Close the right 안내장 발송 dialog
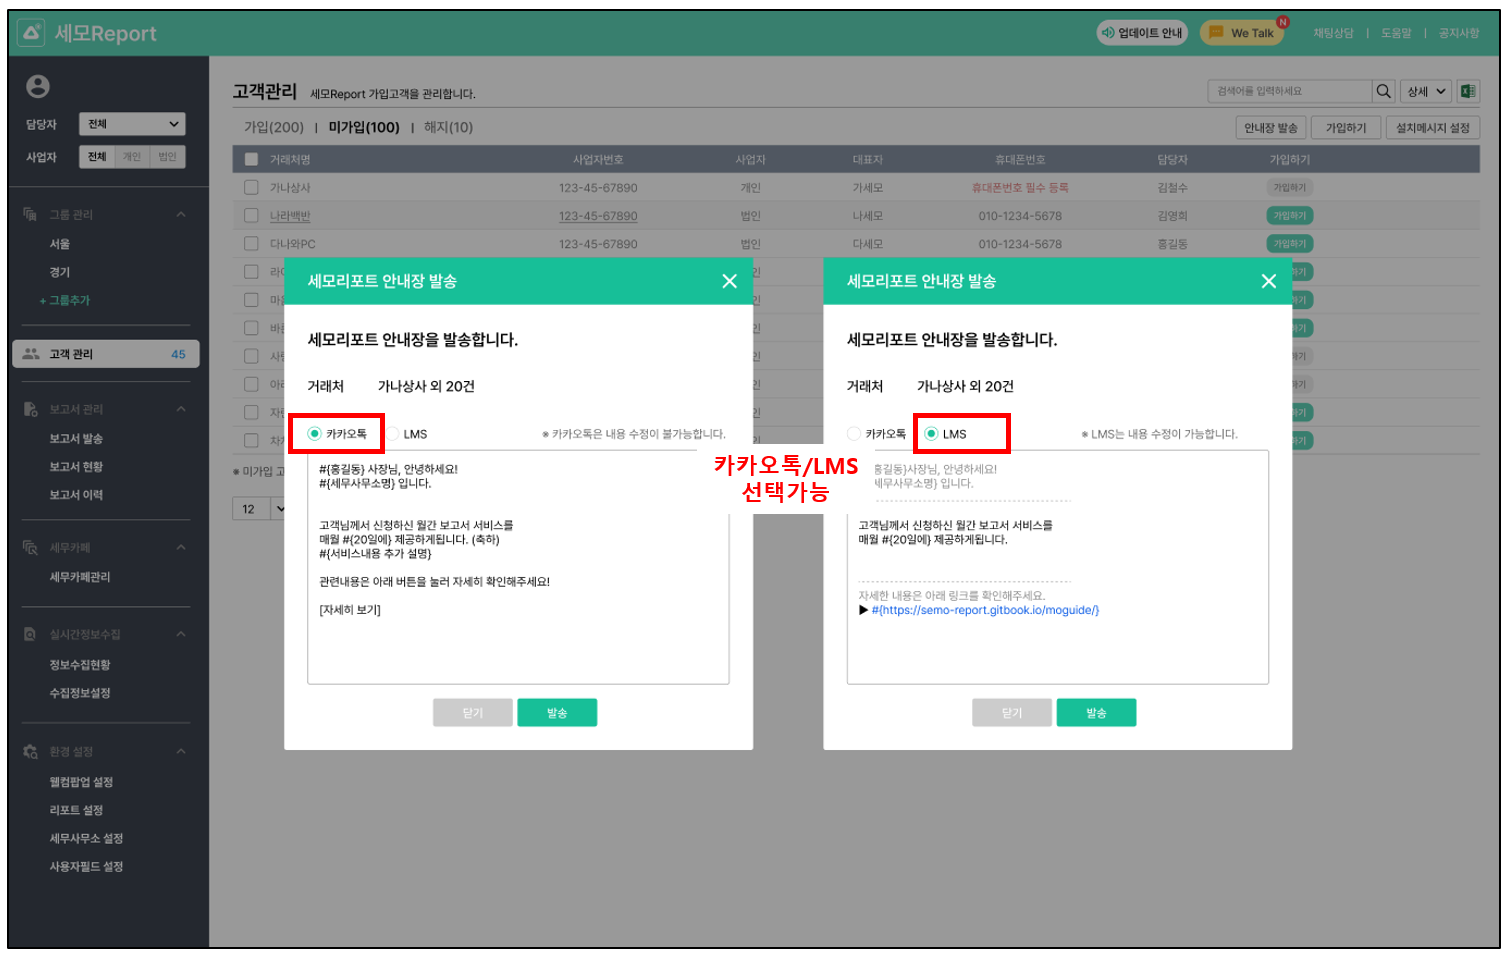Image resolution: width=1512 pixels, height=954 pixels. click(1268, 281)
